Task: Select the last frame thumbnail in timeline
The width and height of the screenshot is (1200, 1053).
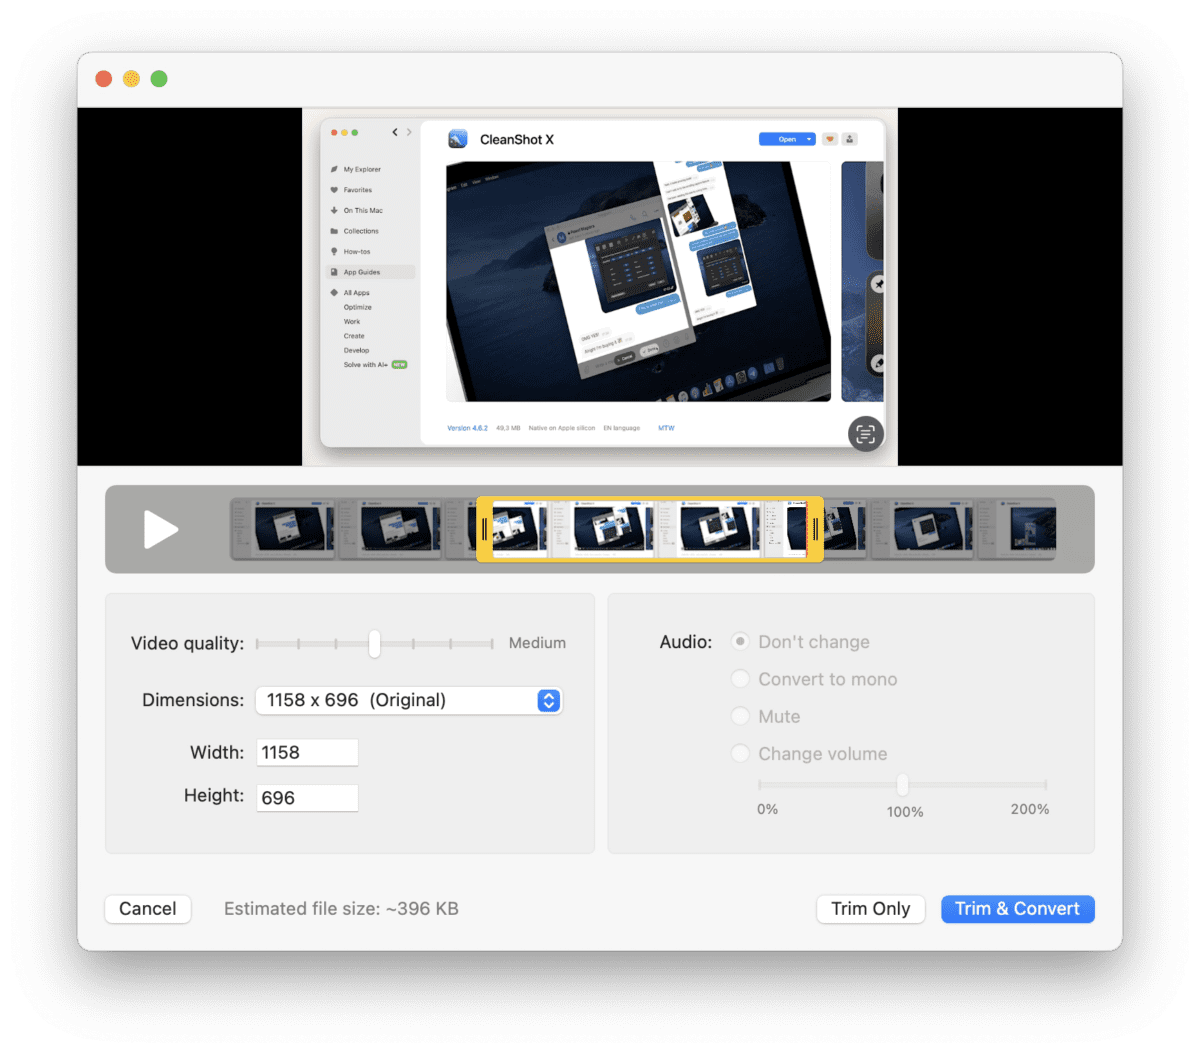Action: tap(1016, 529)
